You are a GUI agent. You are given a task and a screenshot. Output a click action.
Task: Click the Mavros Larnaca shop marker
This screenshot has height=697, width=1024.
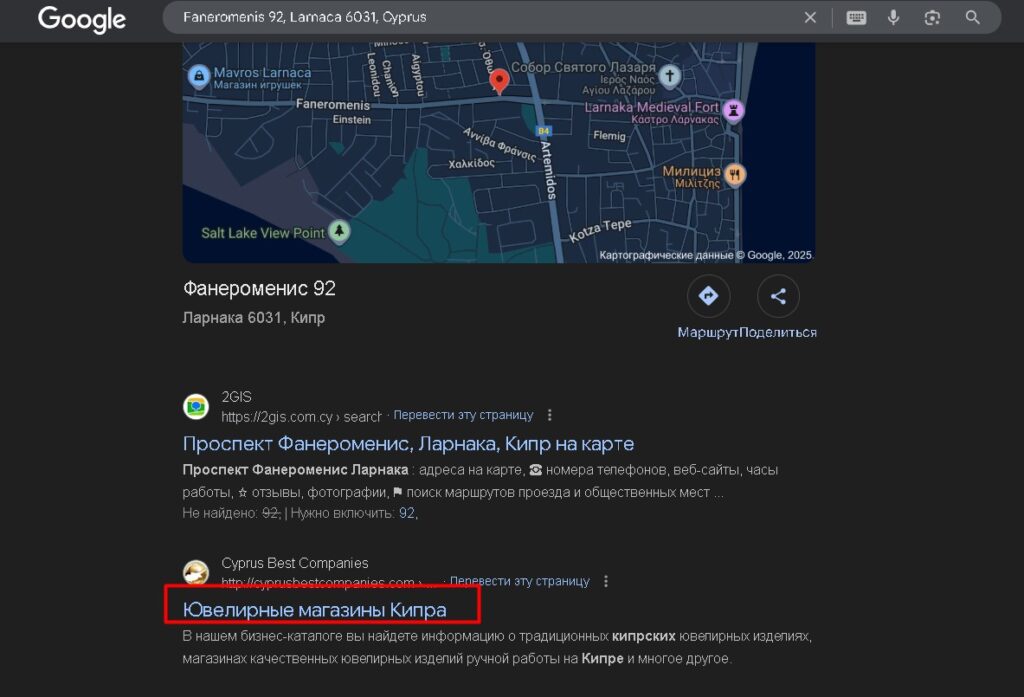point(198,76)
